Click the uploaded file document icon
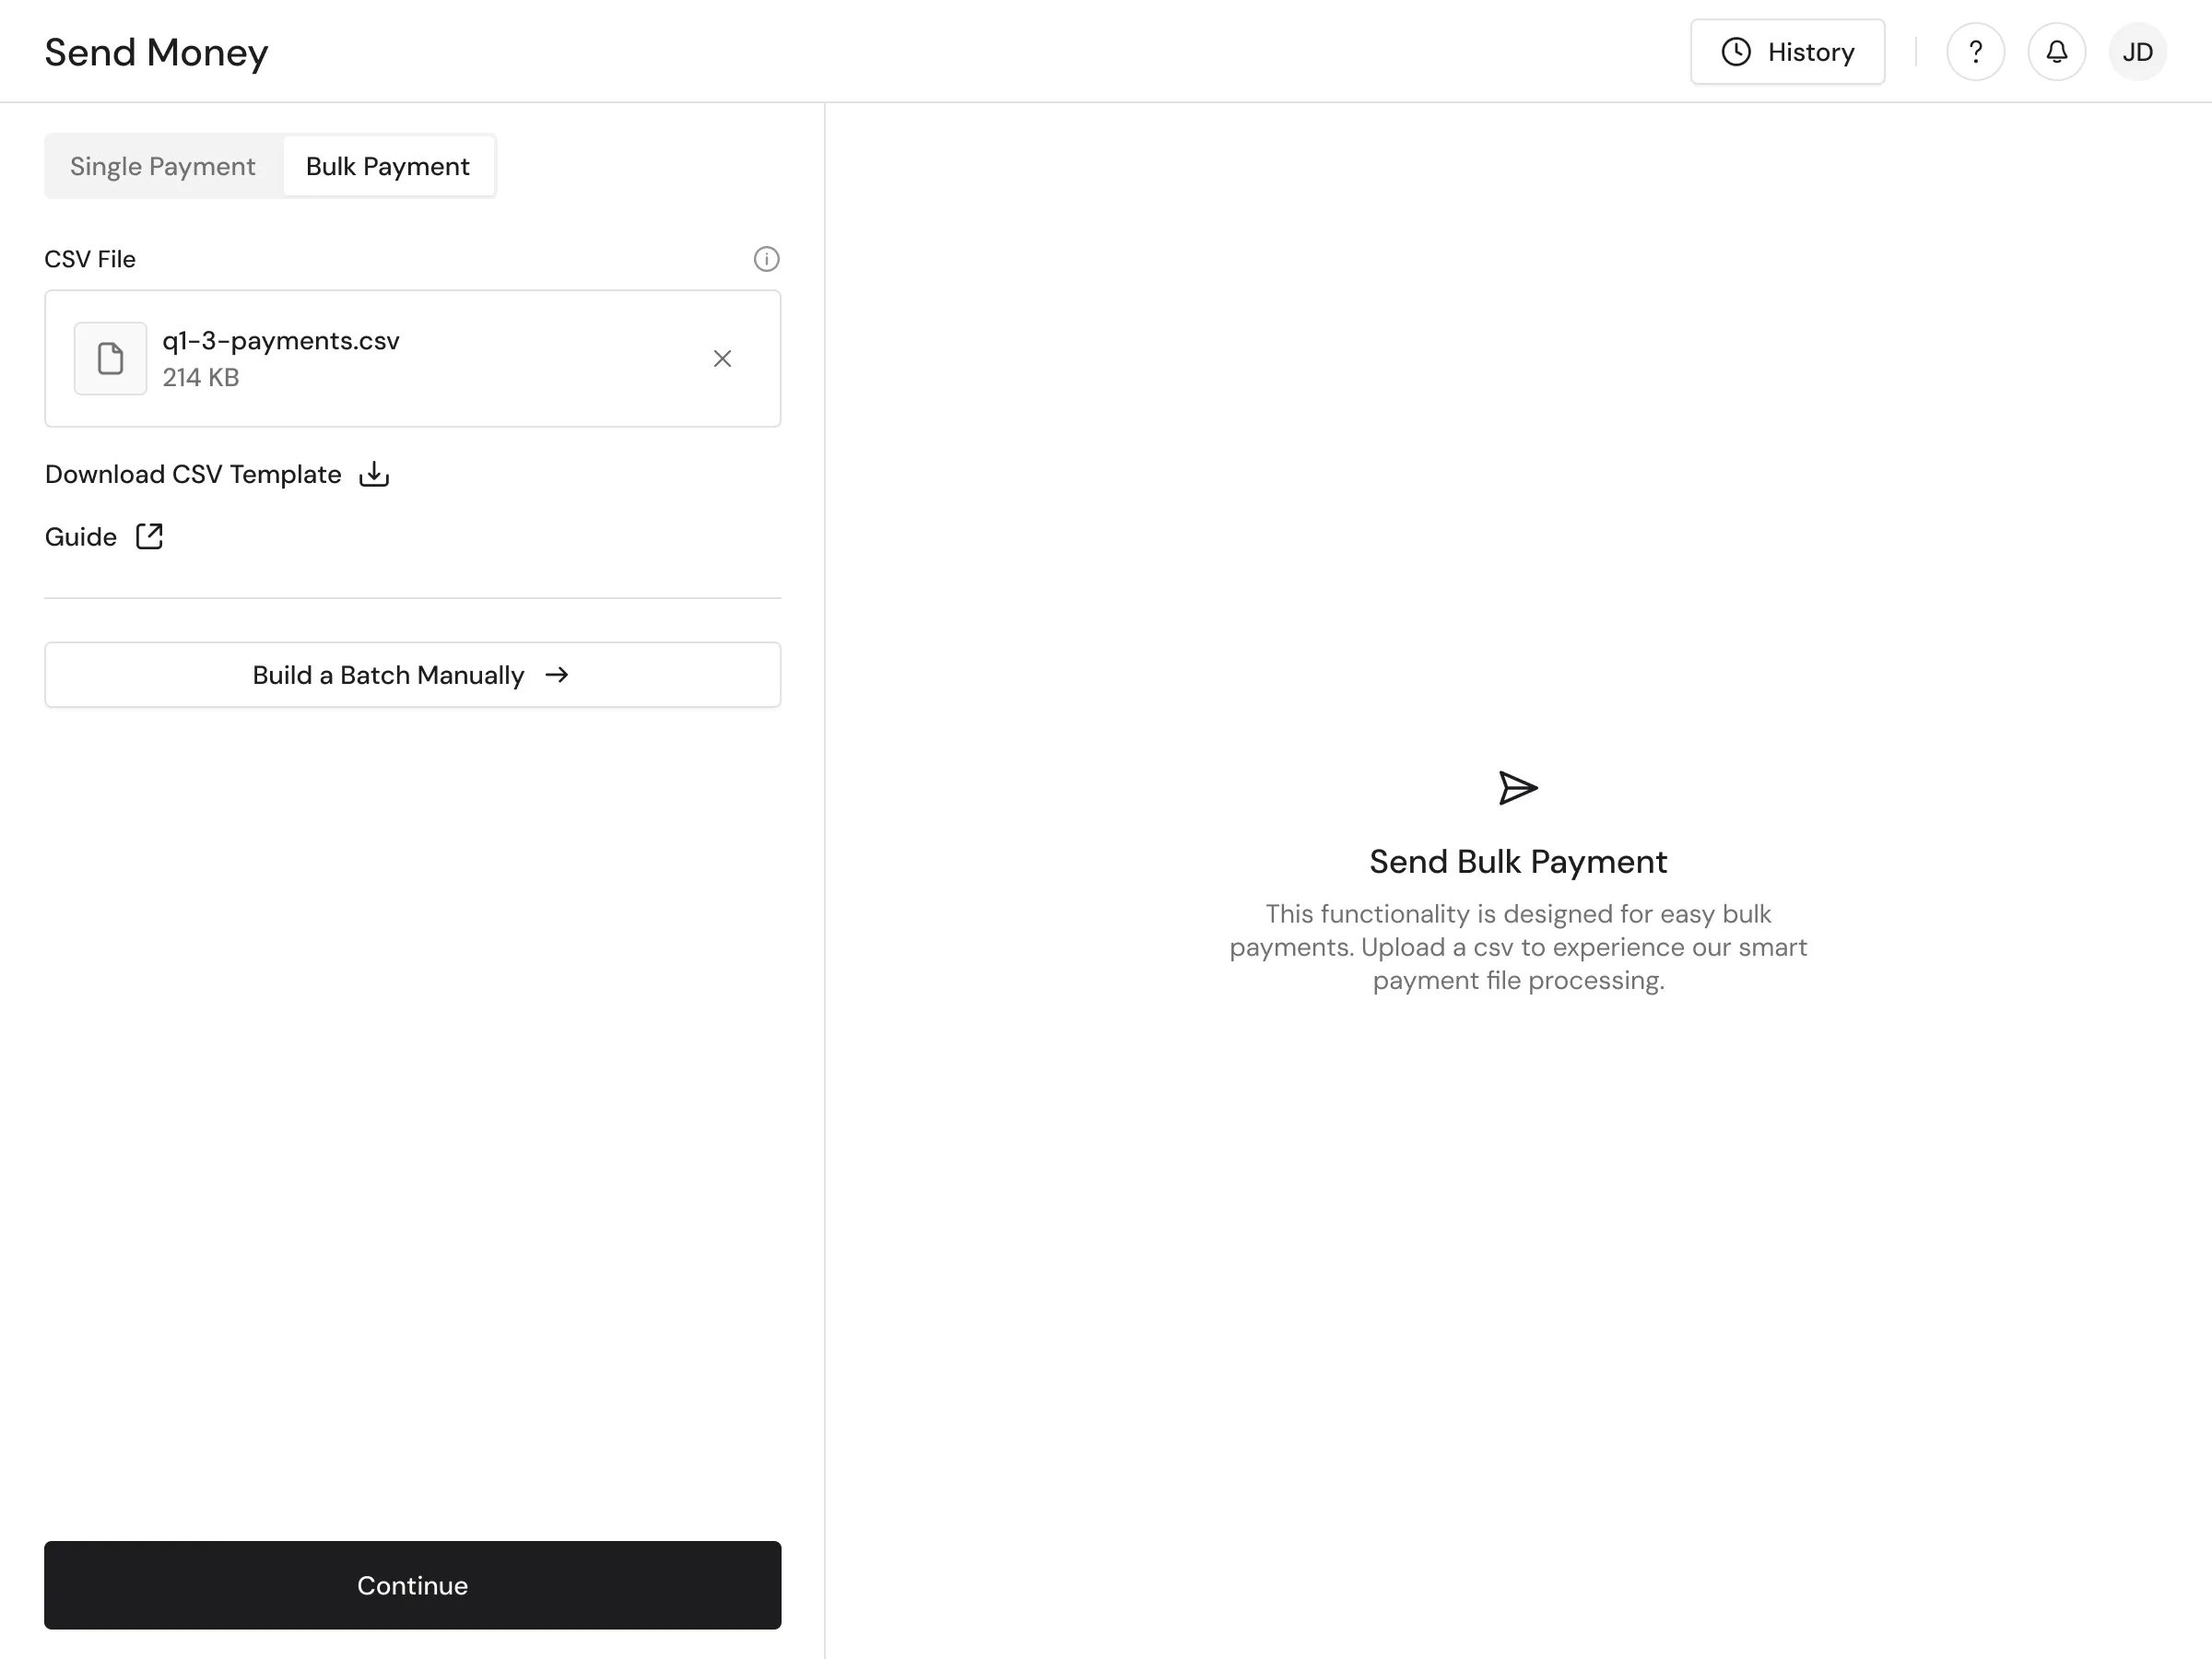The width and height of the screenshot is (2212, 1659). [110, 358]
